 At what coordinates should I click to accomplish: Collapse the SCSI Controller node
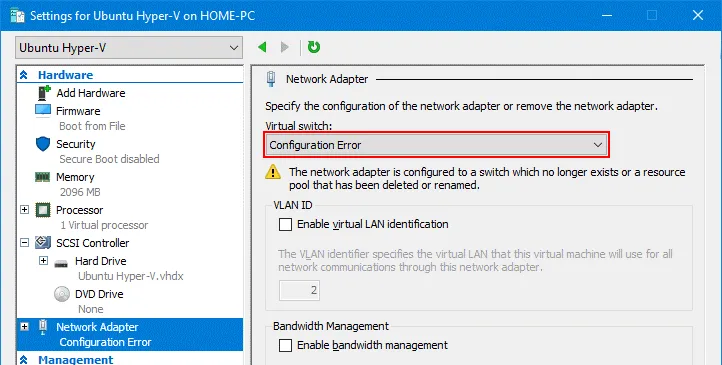tap(24, 243)
